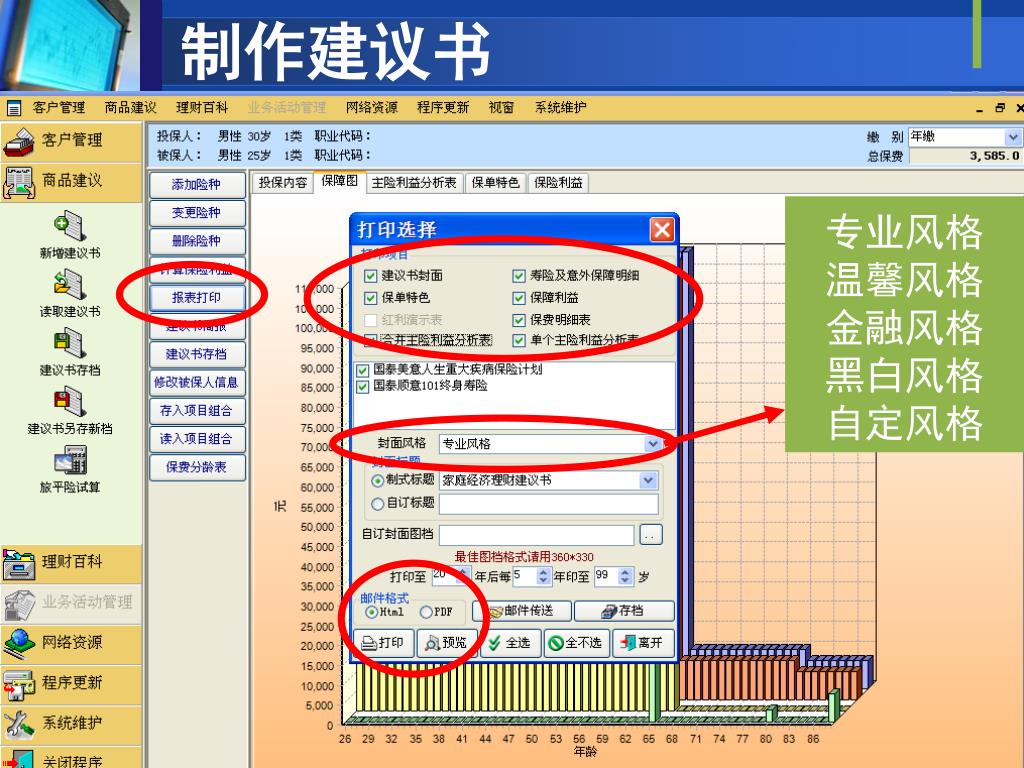The width and height of the screenshot is (1024, 768).
Task: Click the 客户管理 sidebar icon
Action: point(19,141)
